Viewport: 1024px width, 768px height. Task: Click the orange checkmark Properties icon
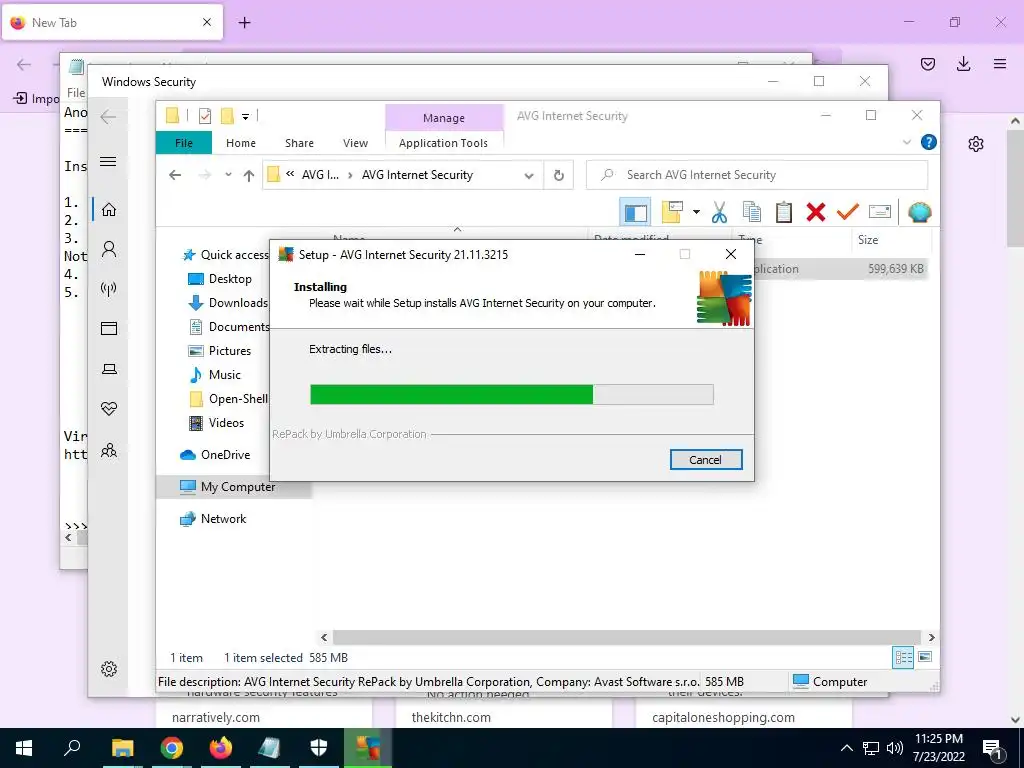pyautogui.click(x=847, y=211)
